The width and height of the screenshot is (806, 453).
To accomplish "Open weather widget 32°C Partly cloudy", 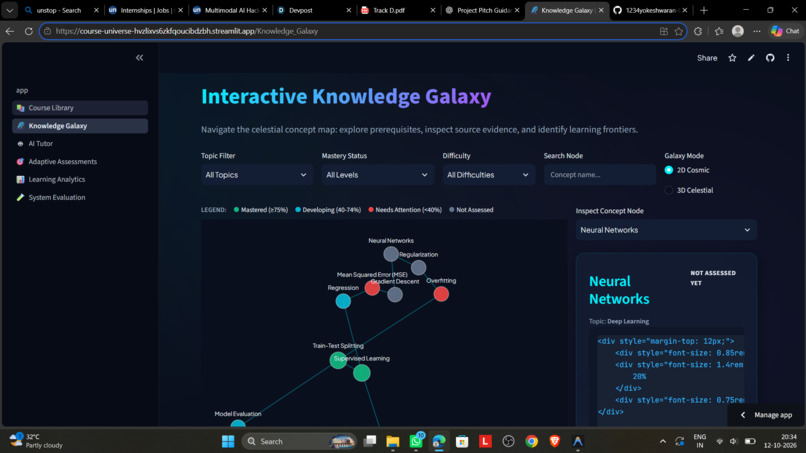I will point(37,441).
